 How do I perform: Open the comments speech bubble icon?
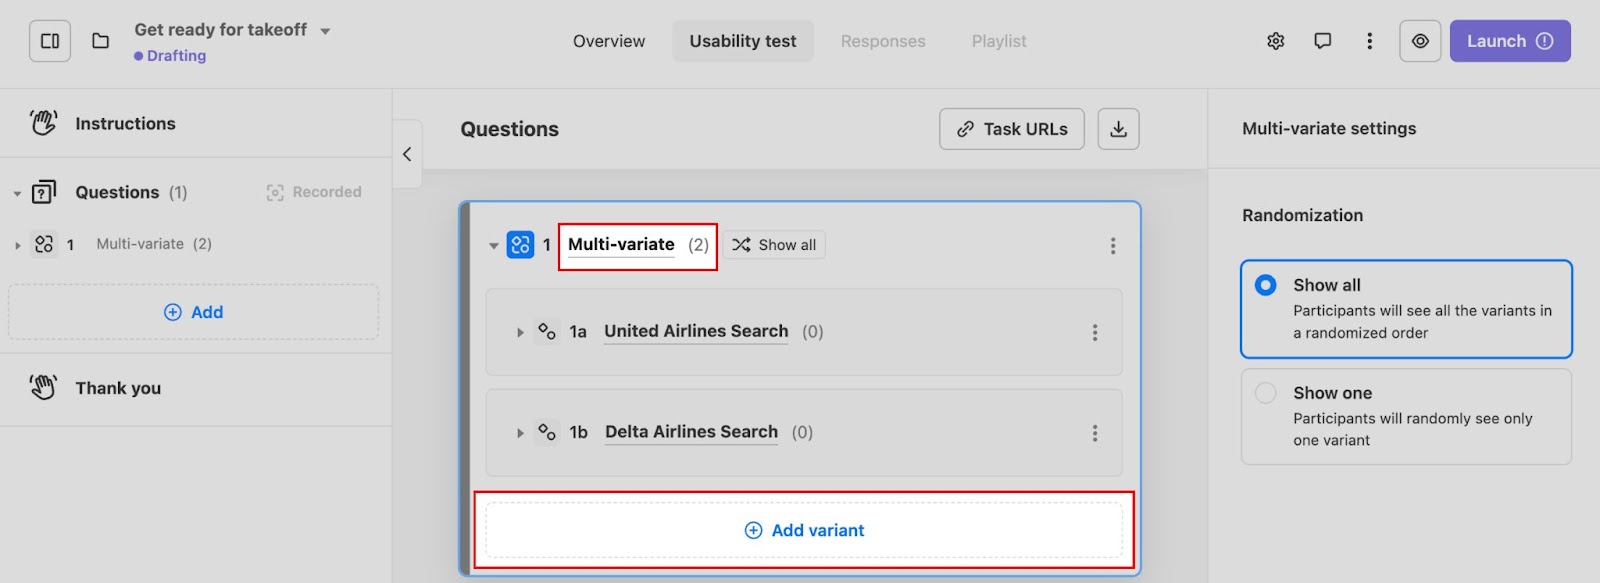[1322, 41]
